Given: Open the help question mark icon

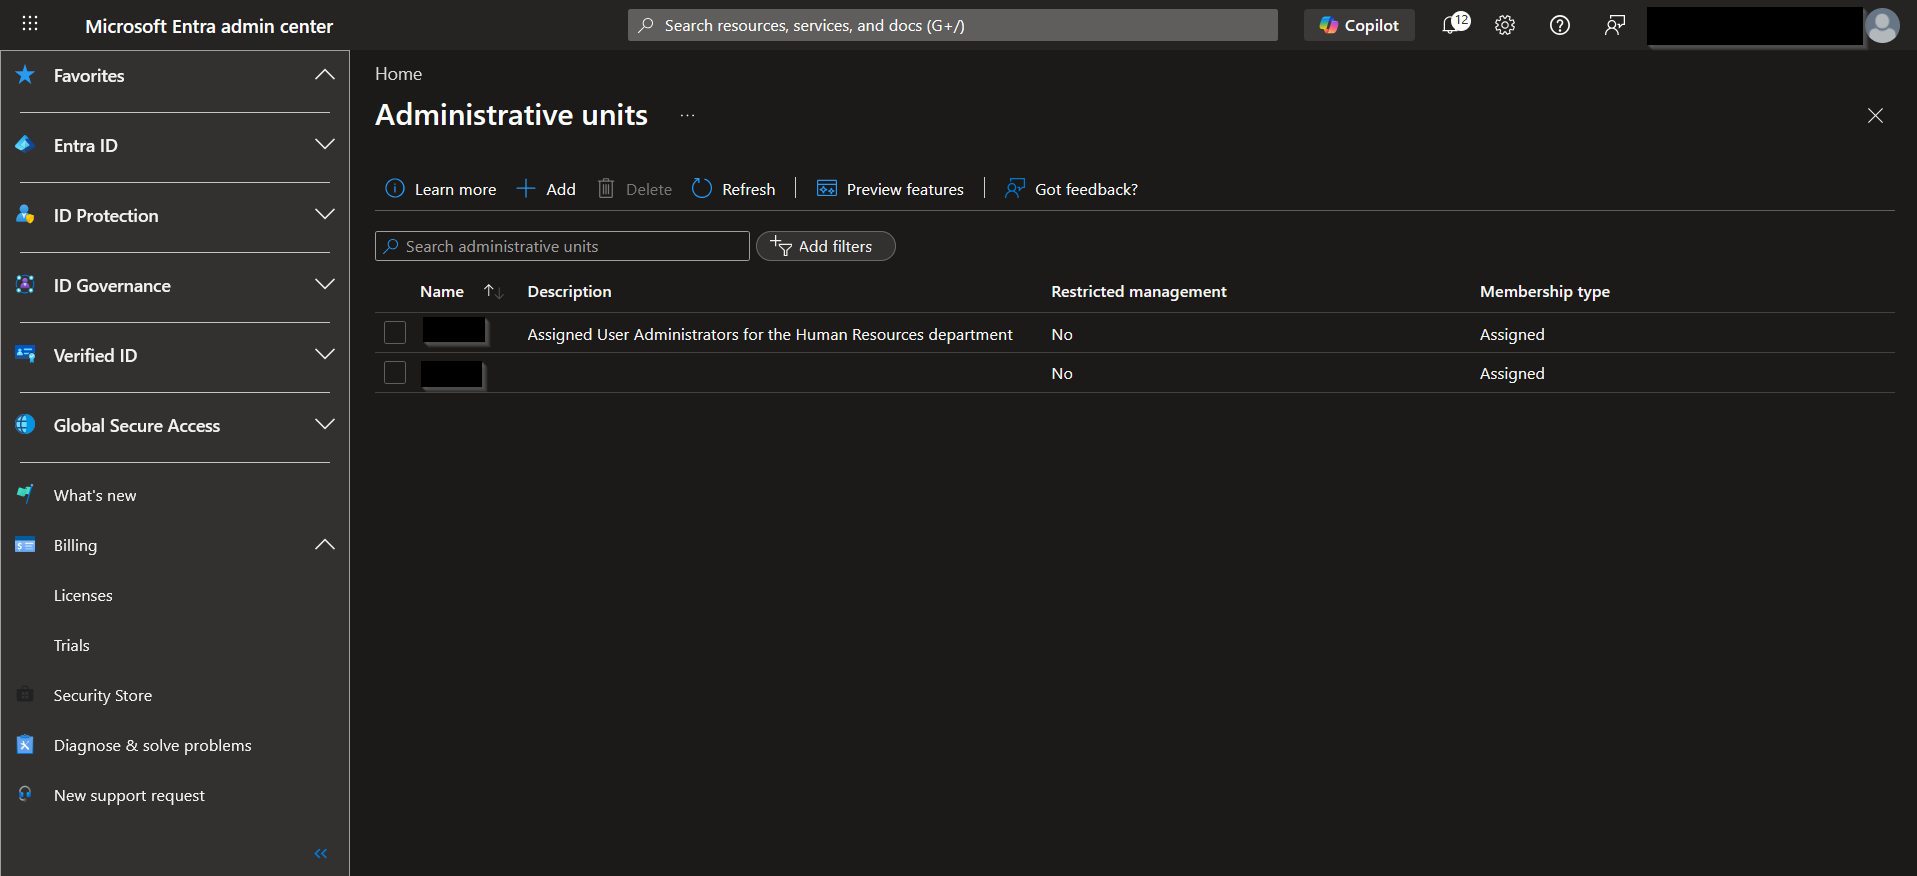Looking at the screenshot, I should 1560,25.
